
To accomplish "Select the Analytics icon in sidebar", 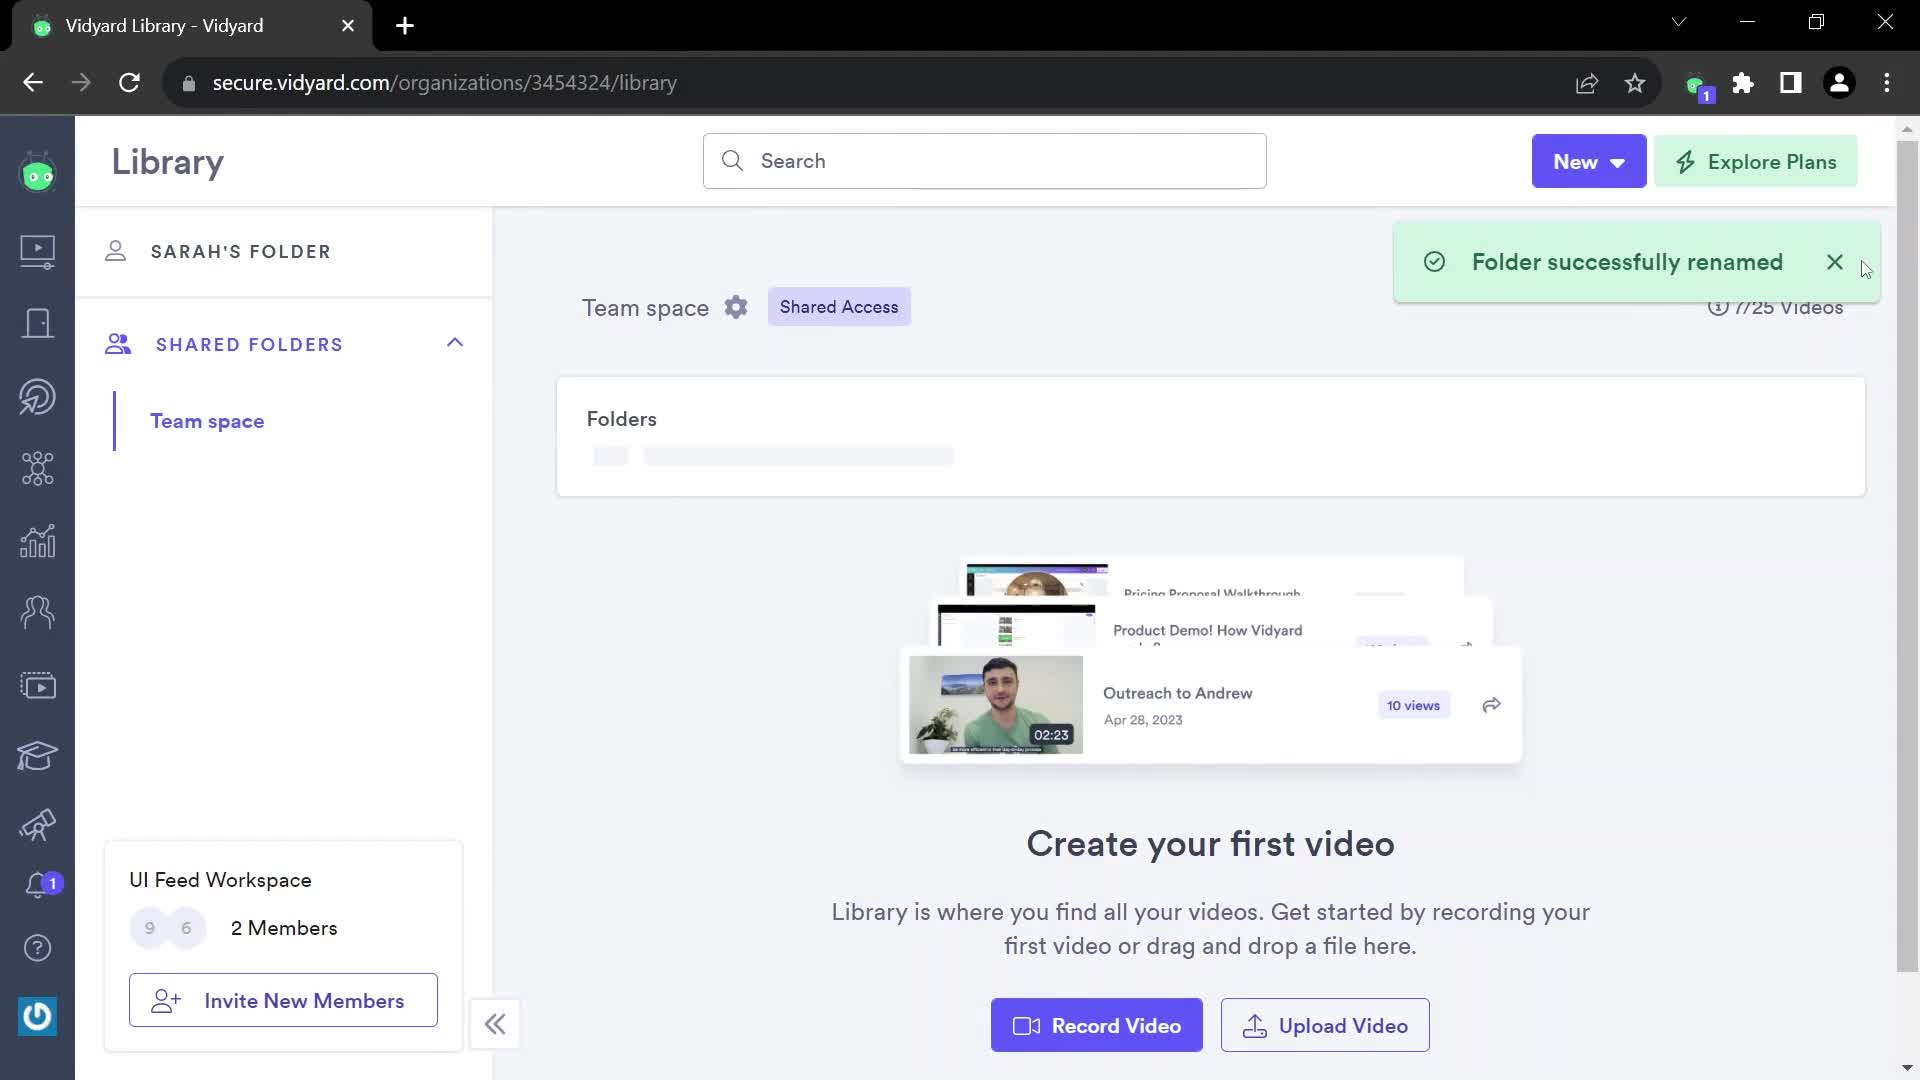I will (37, 539).
